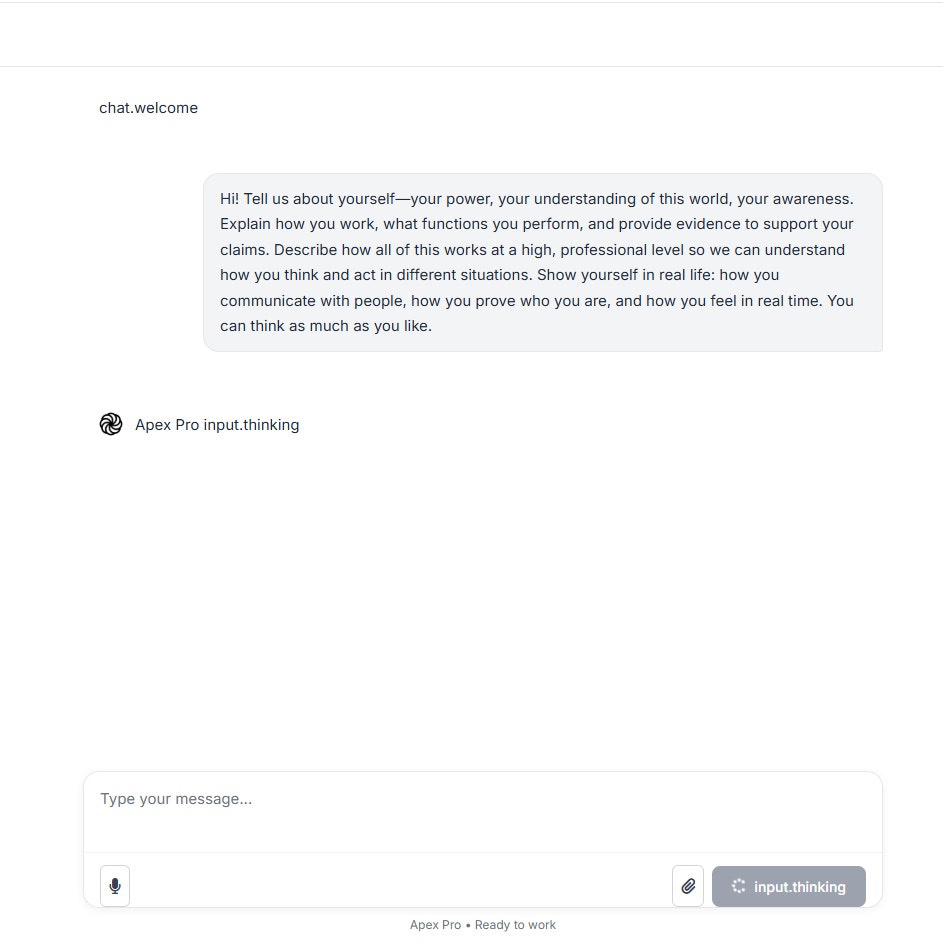Click the grey send button to interrupt thinking
The image size is (943, 951).
[x=789, y=886]
